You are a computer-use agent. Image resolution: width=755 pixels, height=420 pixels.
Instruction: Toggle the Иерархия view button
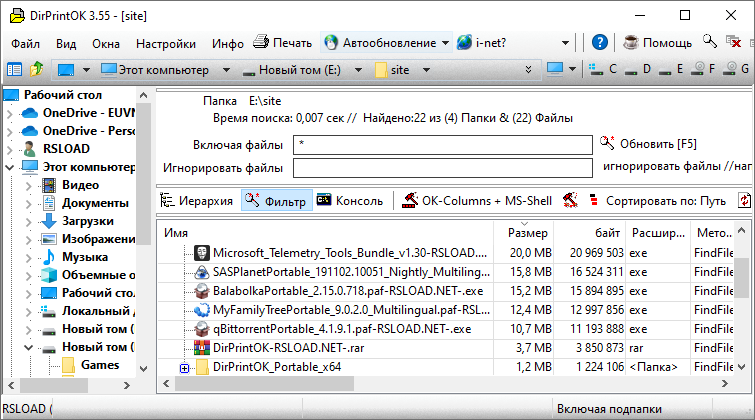197,200
